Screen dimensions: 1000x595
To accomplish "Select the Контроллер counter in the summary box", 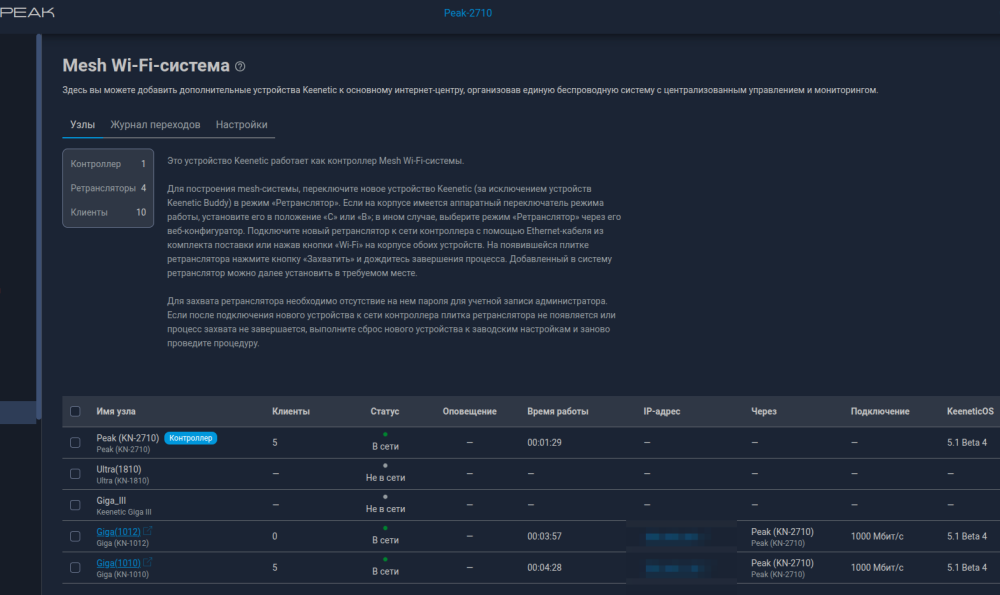I will click(x=108, y=164).
